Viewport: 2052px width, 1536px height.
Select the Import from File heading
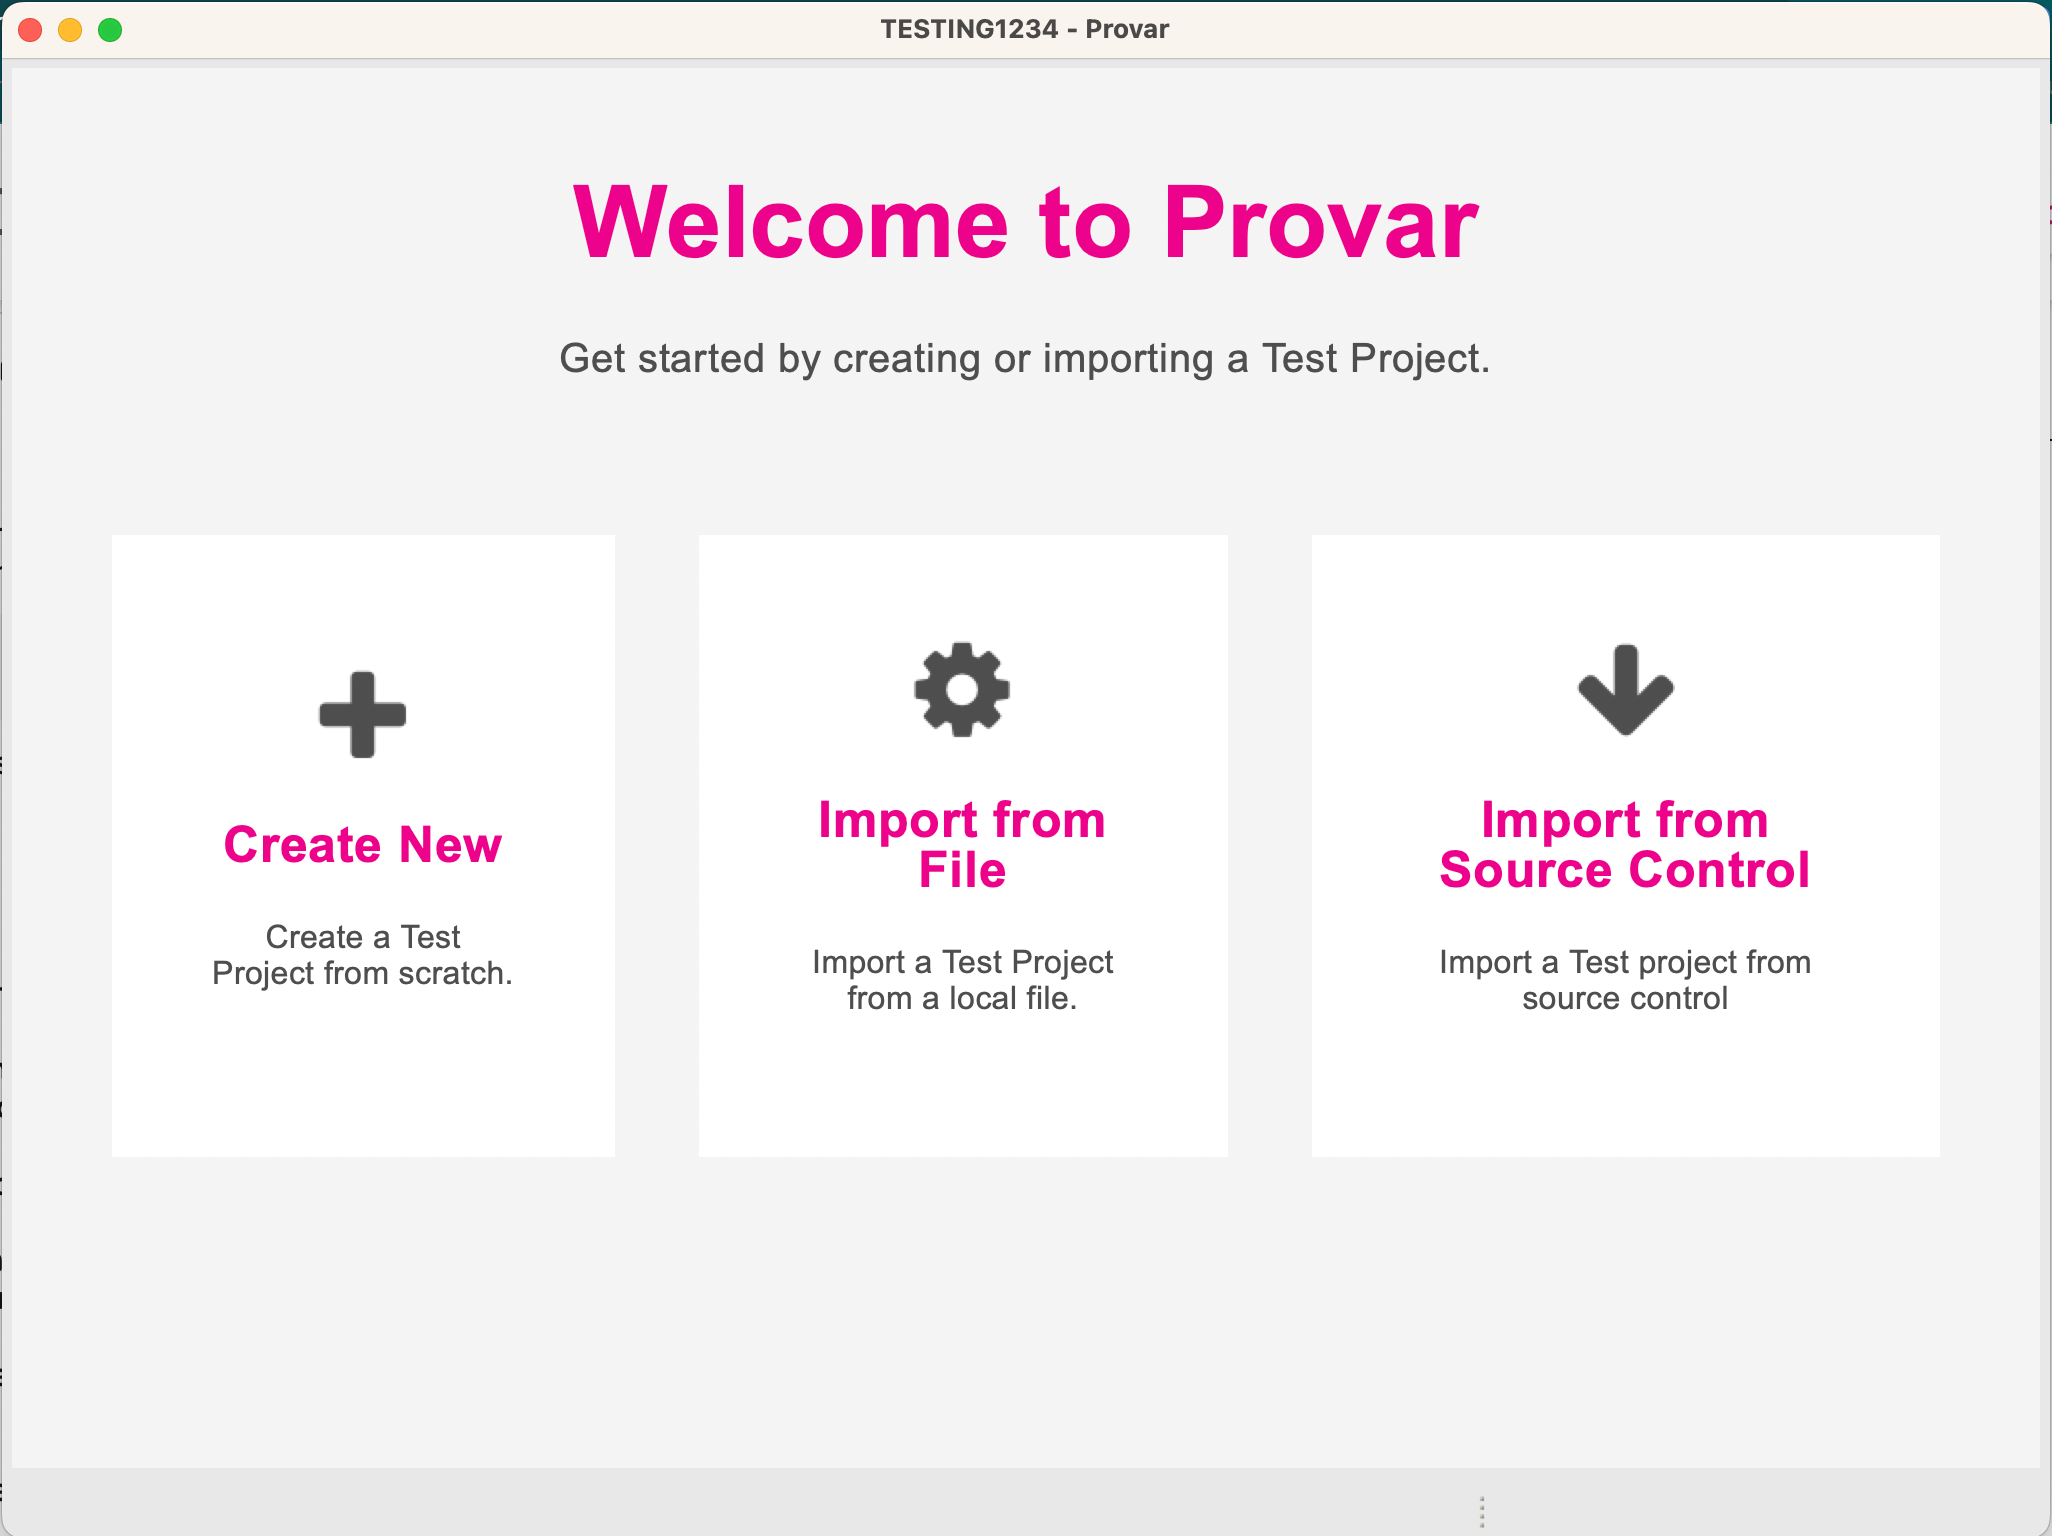tap(962, 845)
